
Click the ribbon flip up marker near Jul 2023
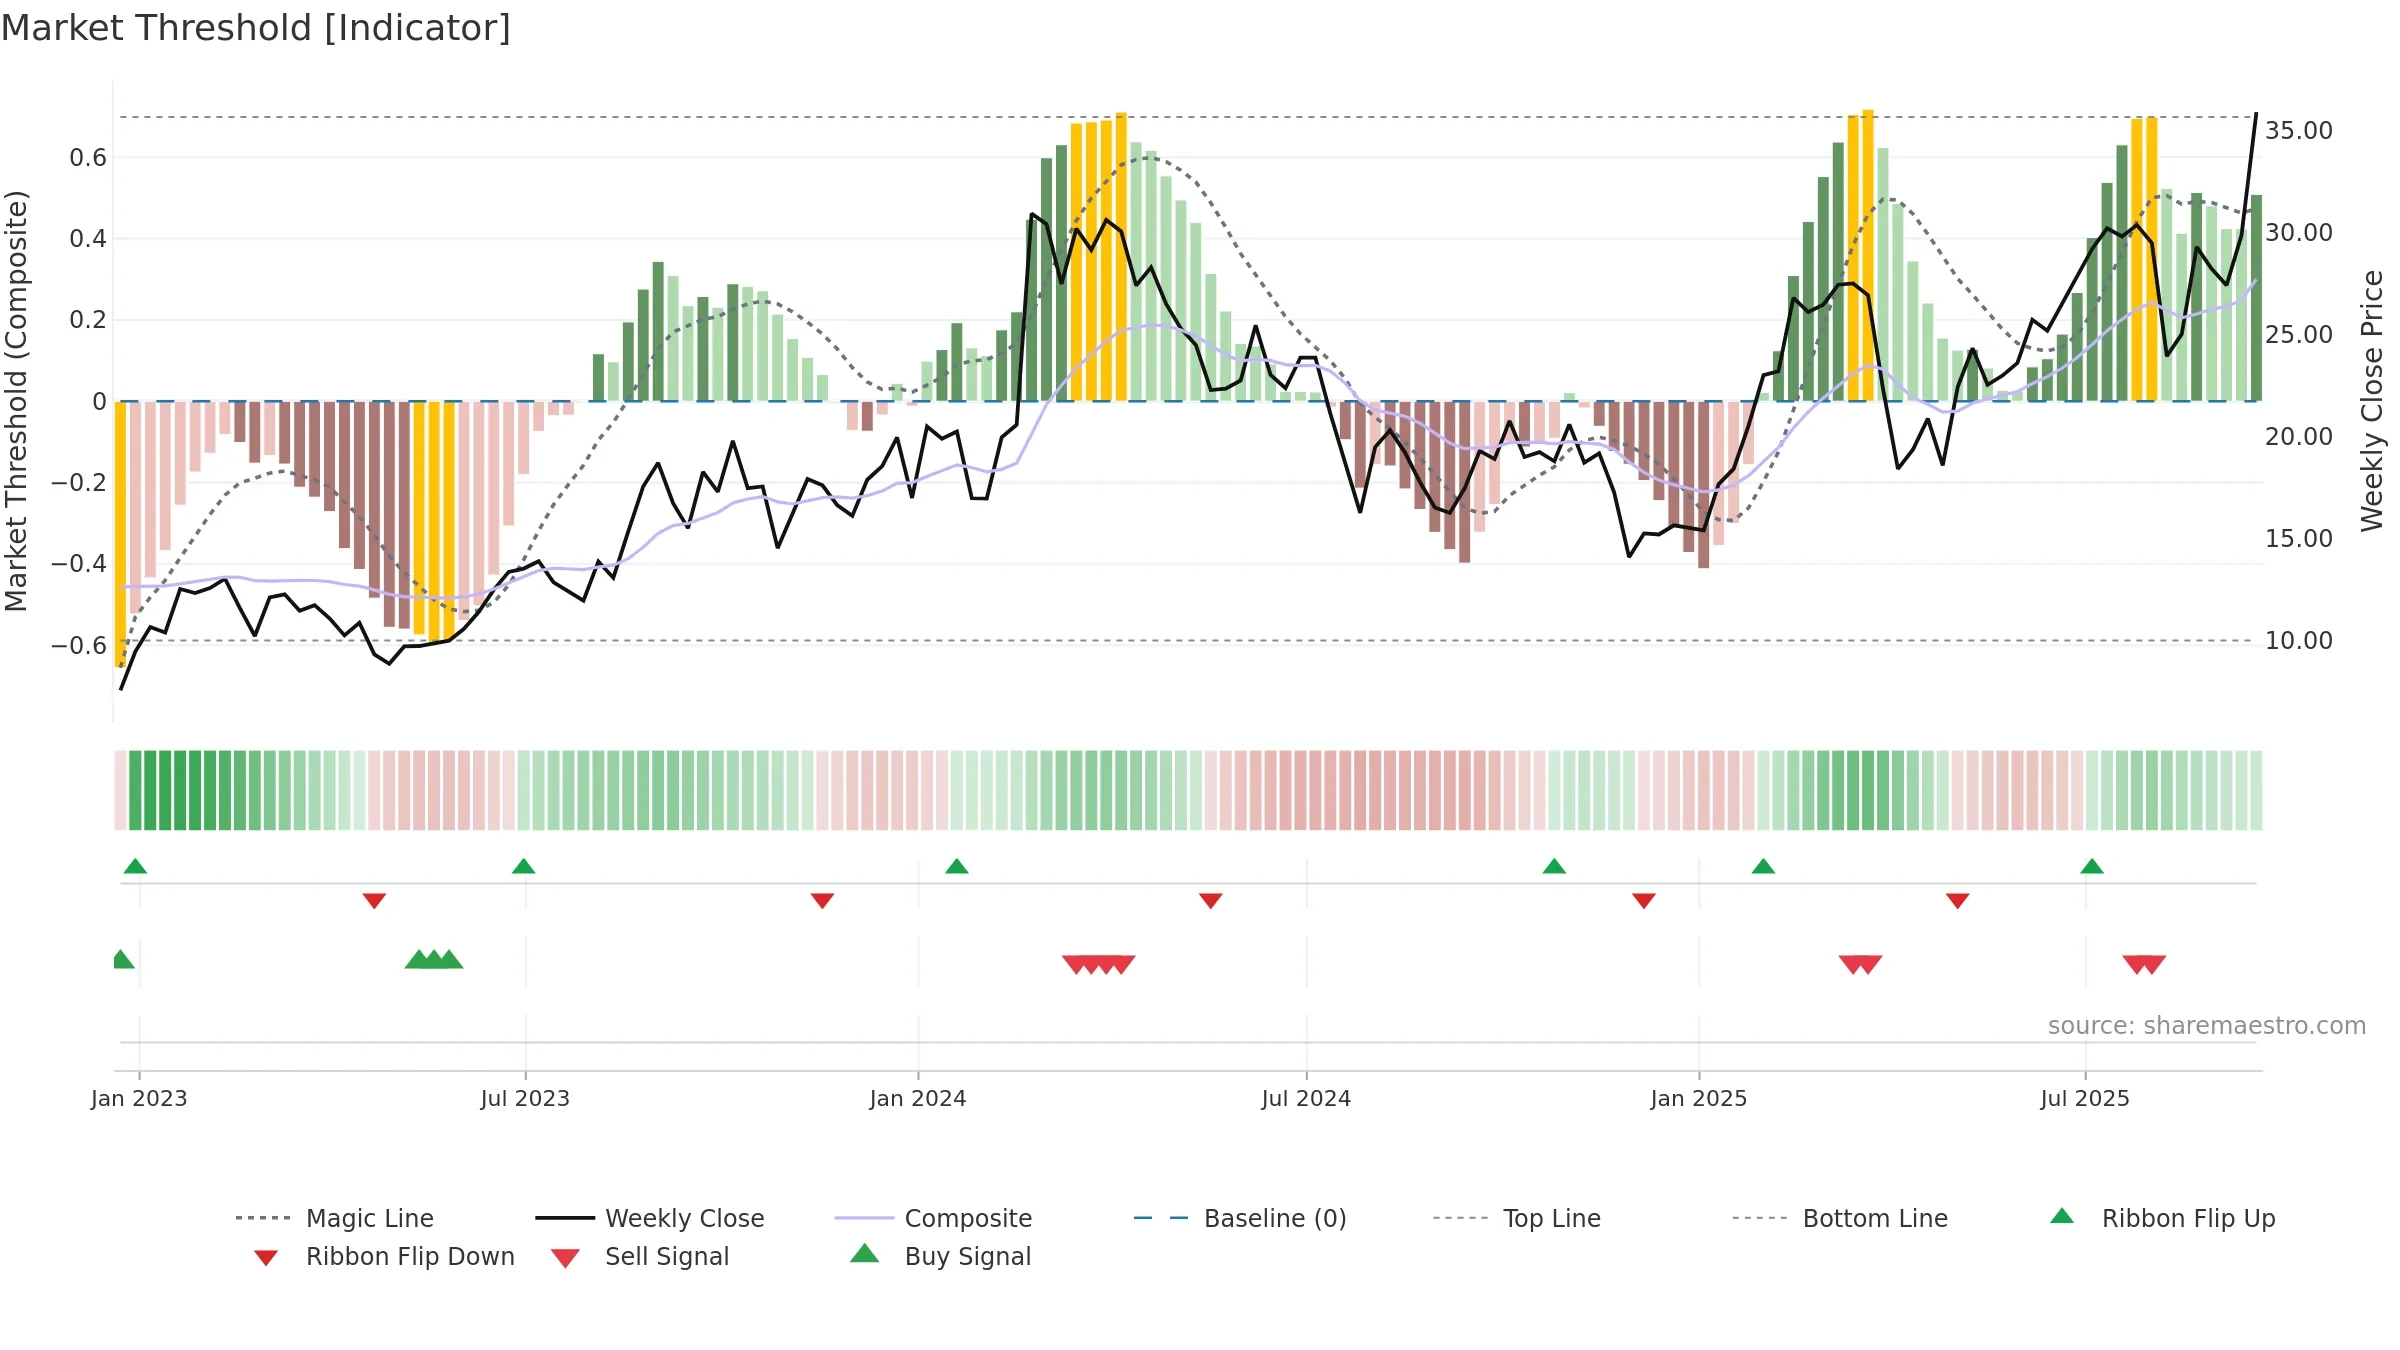523,866
